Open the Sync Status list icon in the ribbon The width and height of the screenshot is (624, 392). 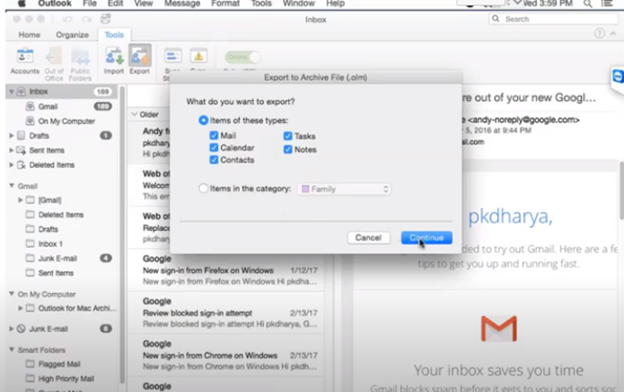click(x=173, y=57)
